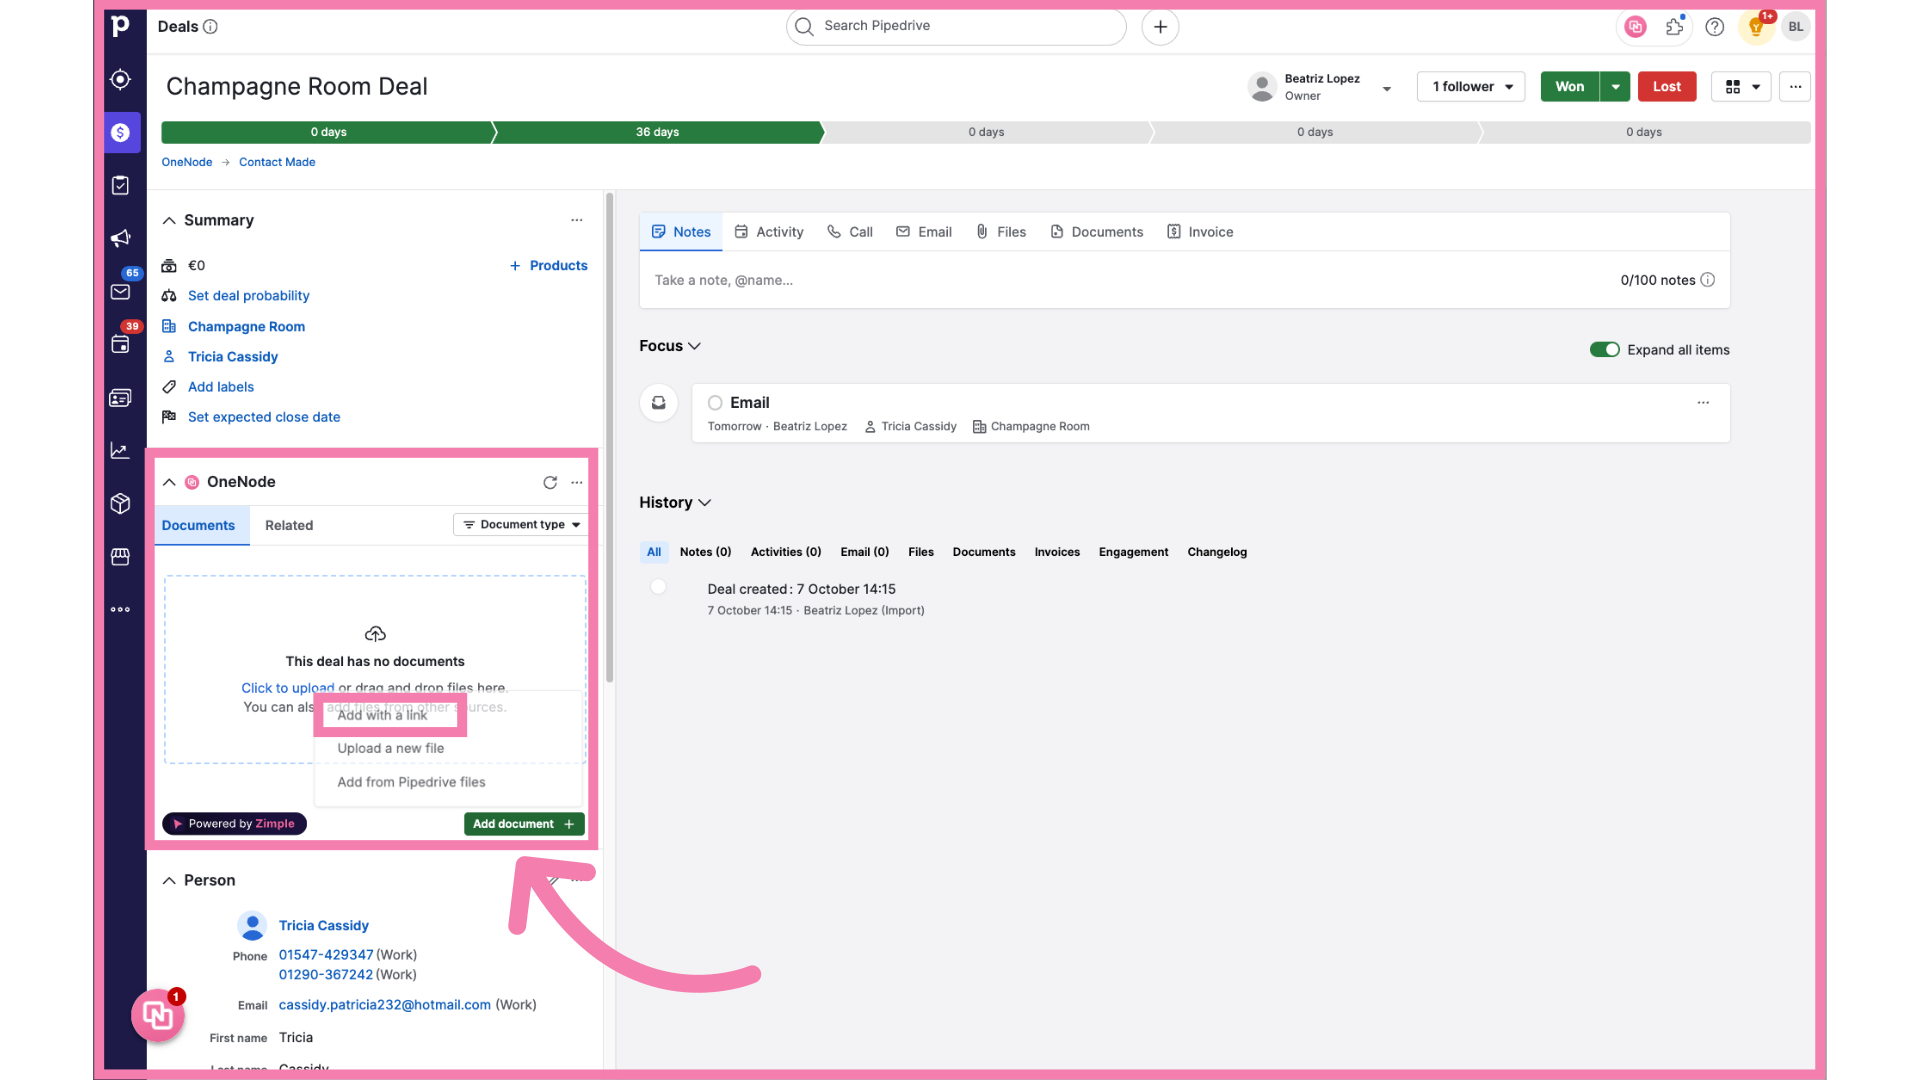
Task: Select the first 0 days pipeline stage
Action: click(x=328, y=132)
